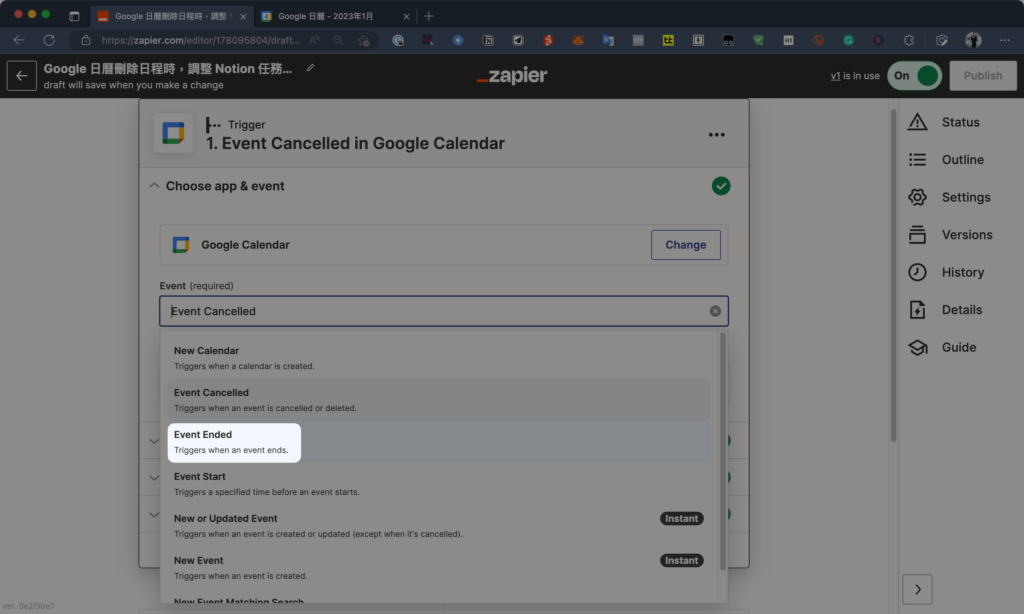
Task: Click the trigger step title Event Cancelled in Google Calendar
Action: [x=355, y=143]
